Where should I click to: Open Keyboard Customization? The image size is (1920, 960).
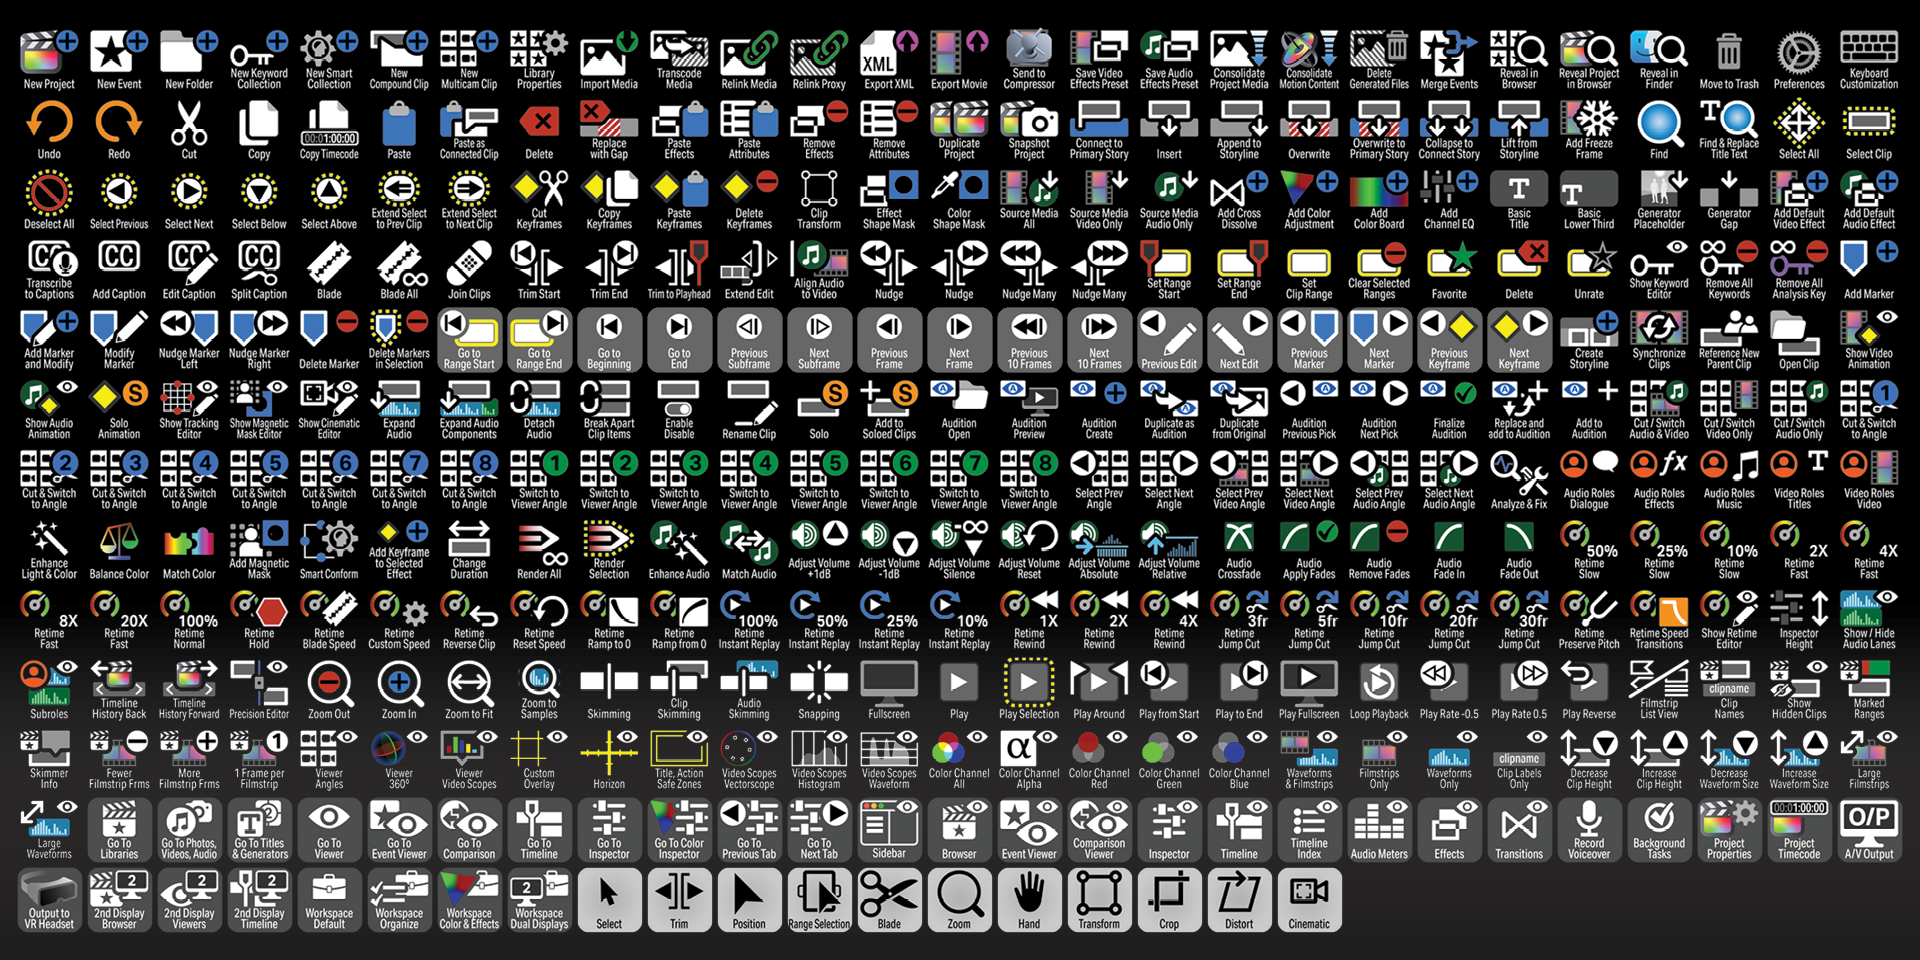(x=1869, y=60)
